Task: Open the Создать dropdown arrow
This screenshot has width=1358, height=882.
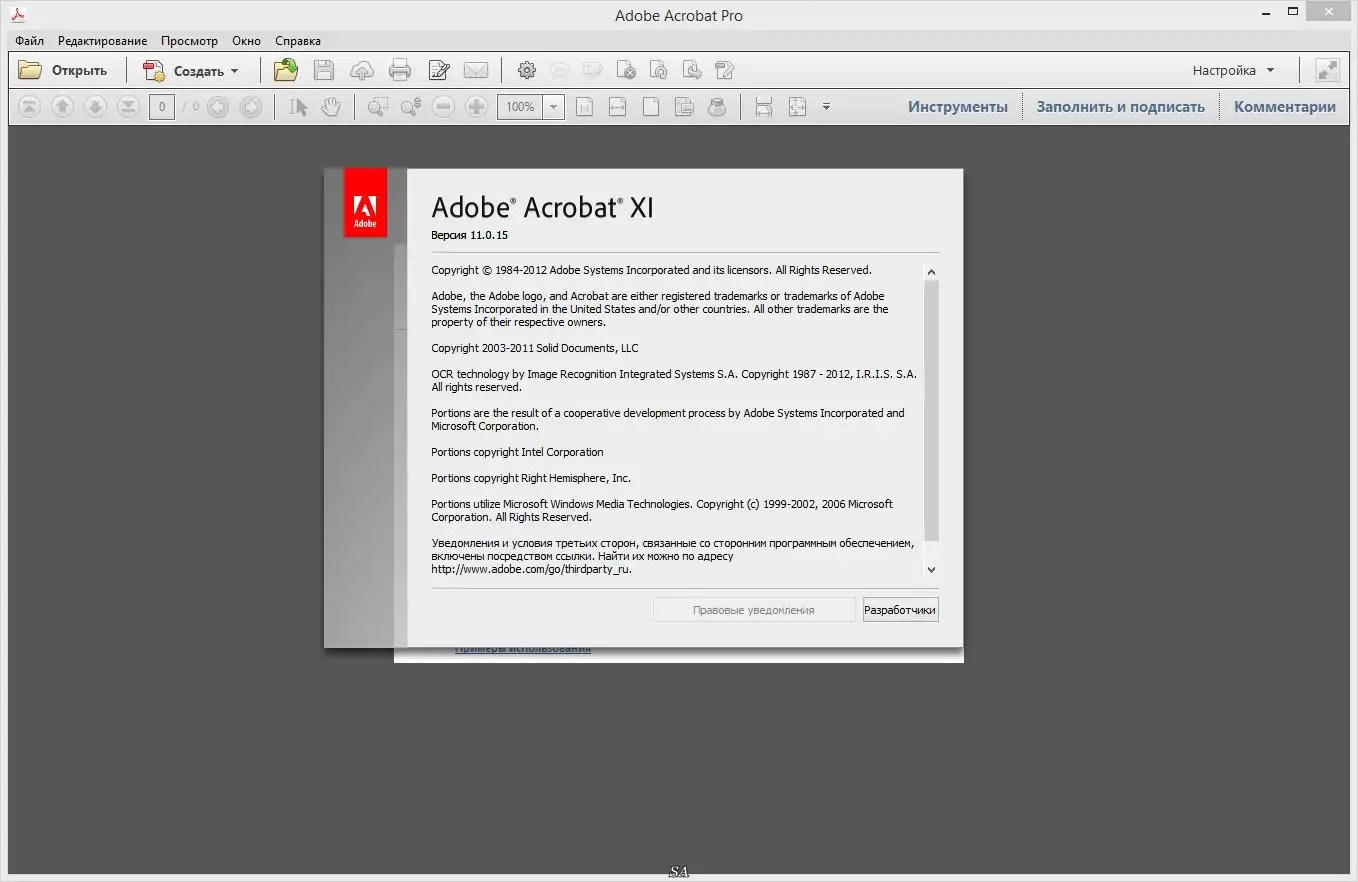Action: (x=235, y=71)
